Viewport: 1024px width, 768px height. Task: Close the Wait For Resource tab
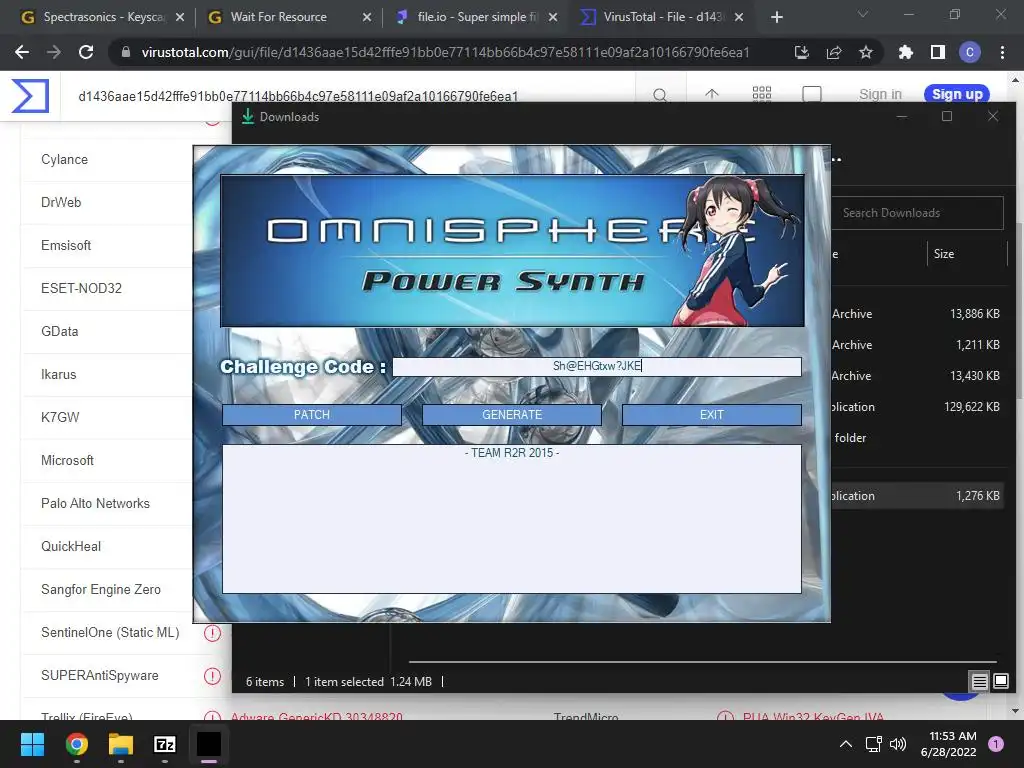click(x=366, y=17)
